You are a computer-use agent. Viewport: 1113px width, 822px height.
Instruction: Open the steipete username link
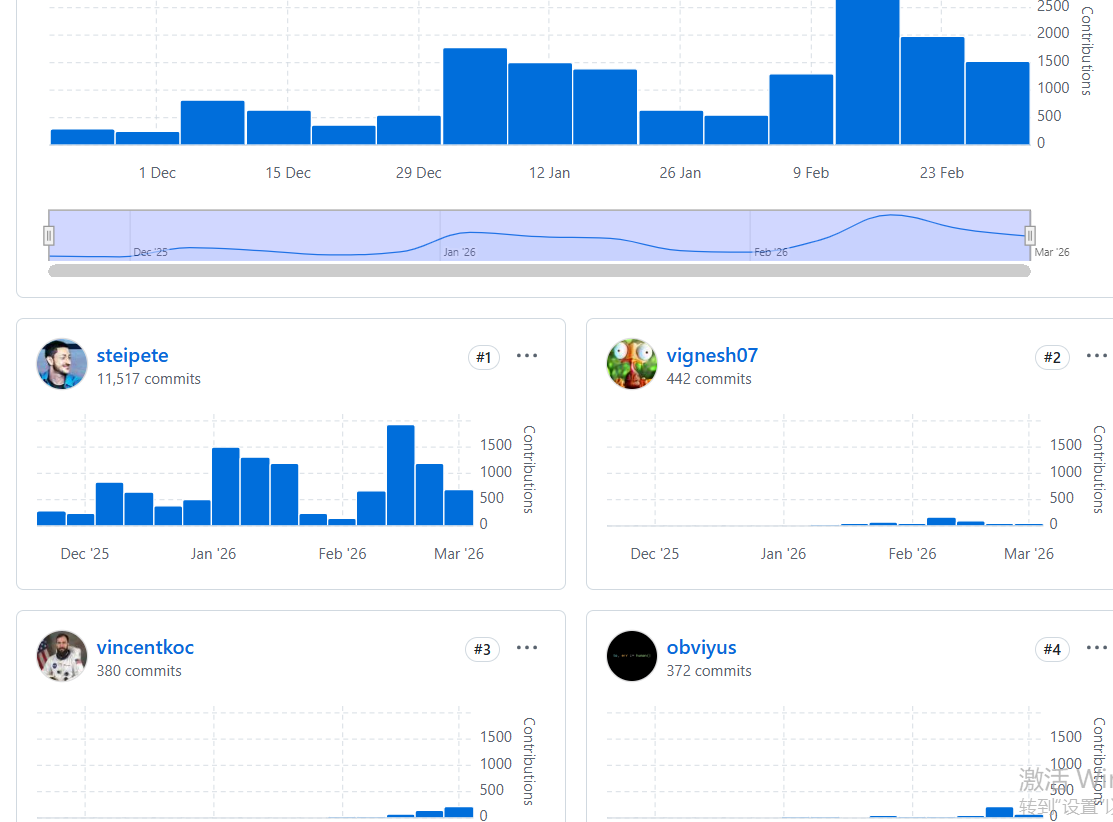point(133,355)
